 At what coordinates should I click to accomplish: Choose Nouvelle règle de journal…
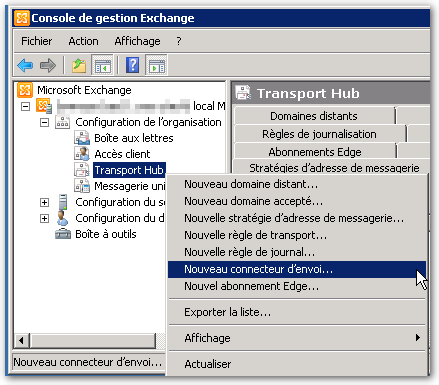[297, 252]
